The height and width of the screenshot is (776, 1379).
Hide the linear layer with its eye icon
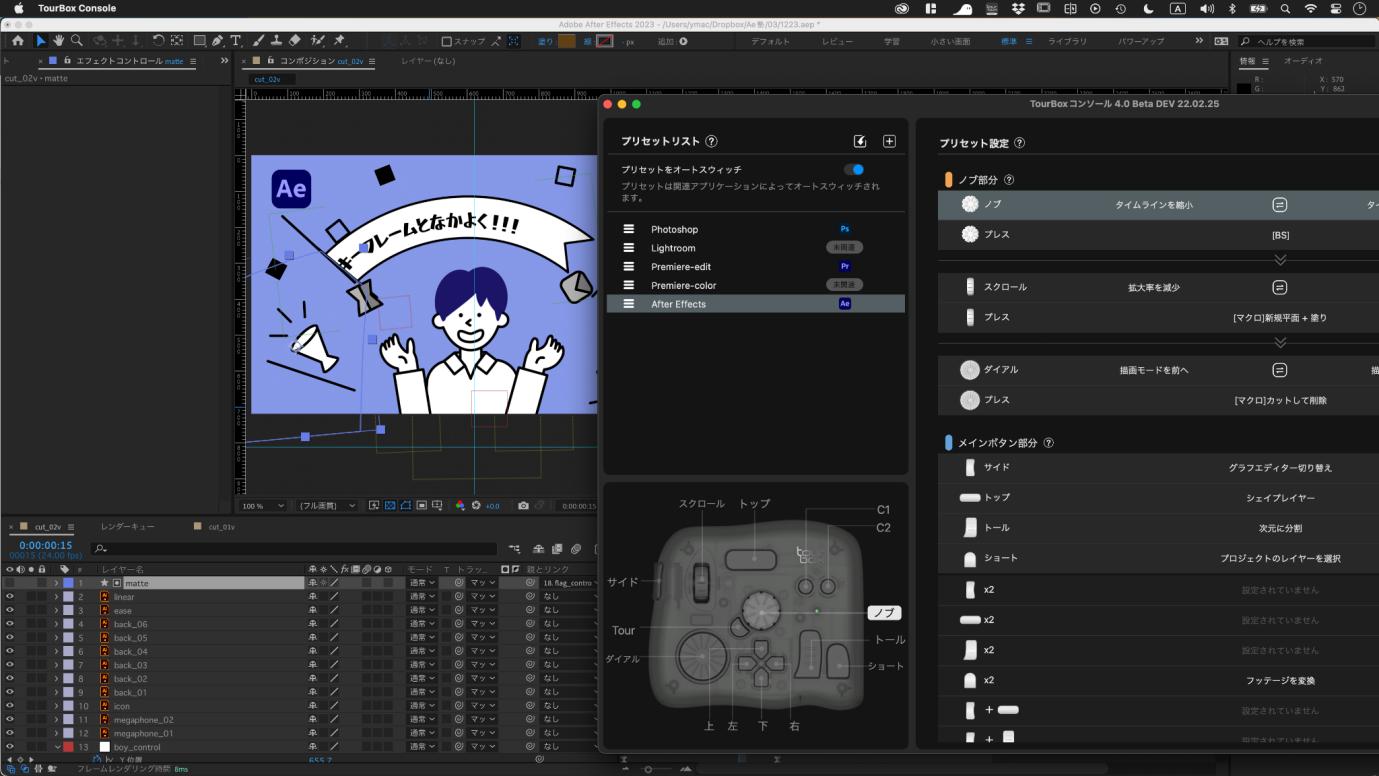click(x=10, y=597)
